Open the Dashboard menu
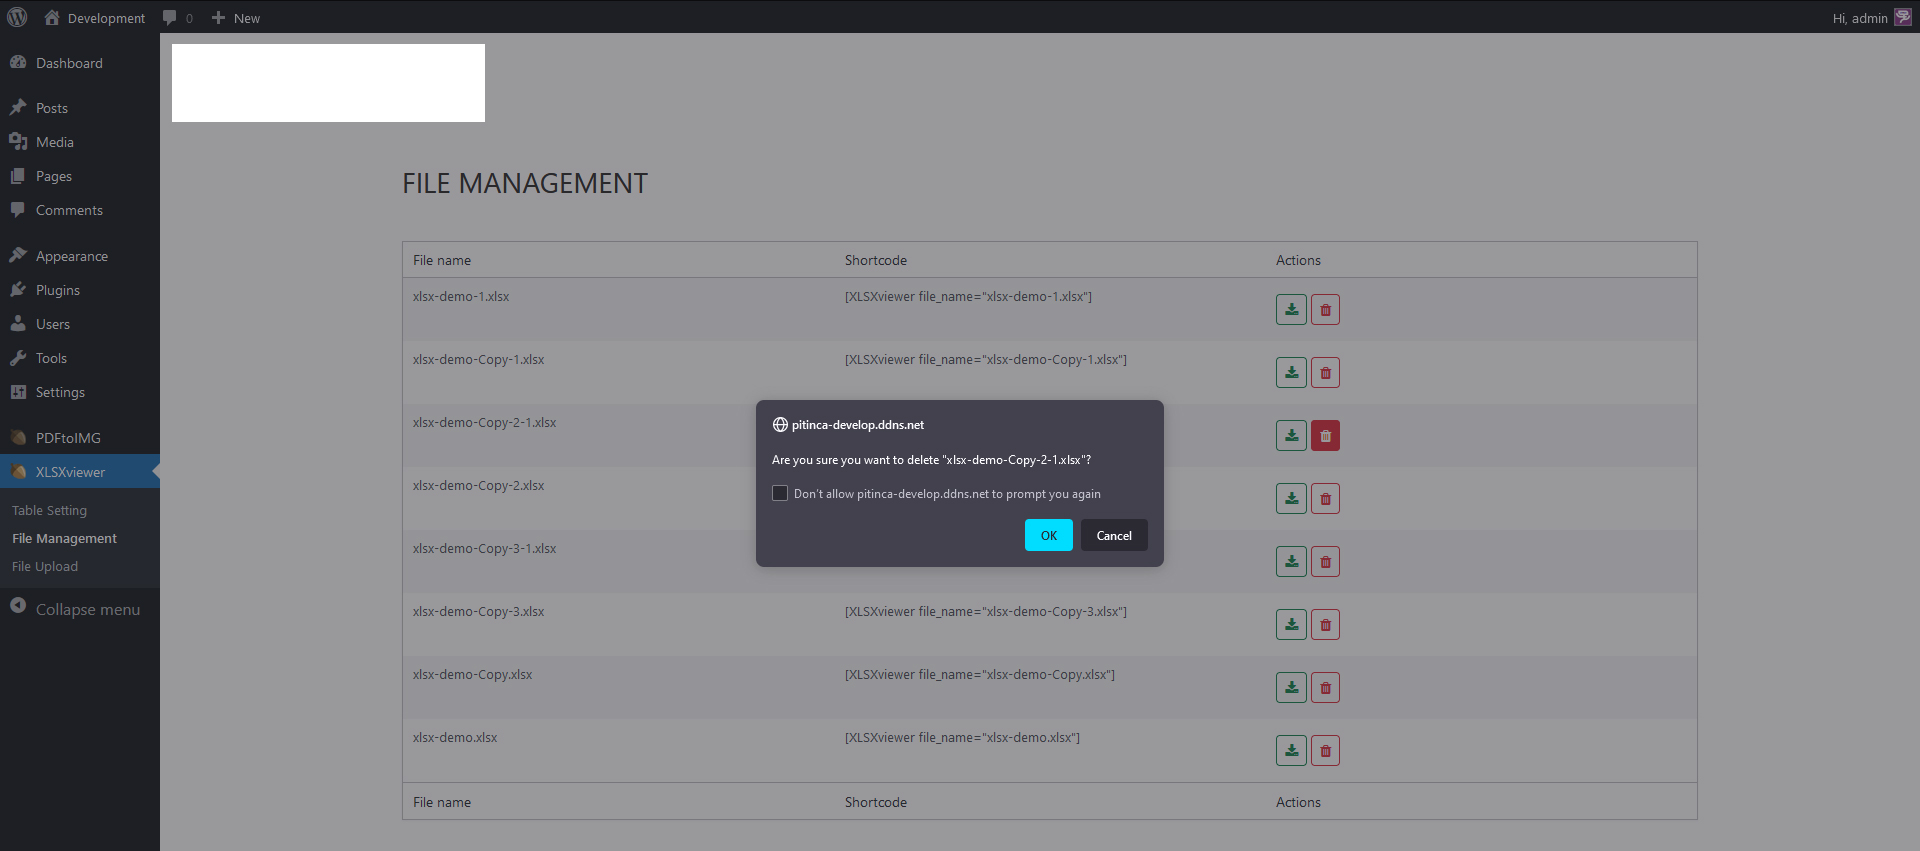This screenshot has height=851, width=1920. tap(80, 63)
